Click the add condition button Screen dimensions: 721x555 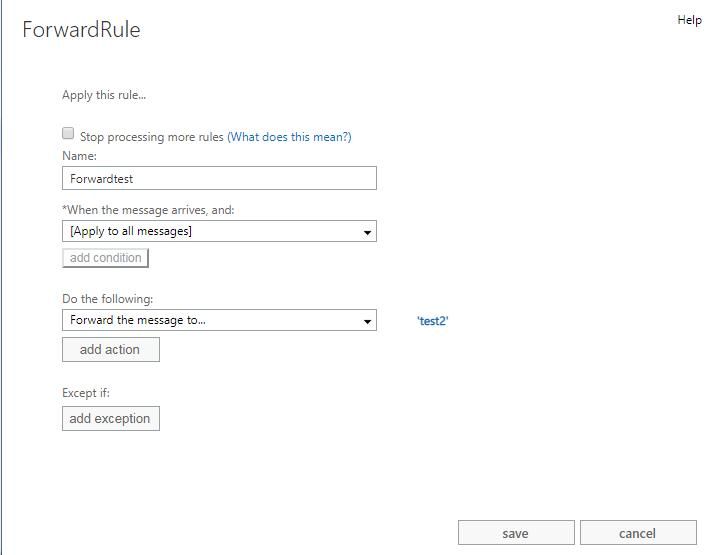tap(105, 258)
